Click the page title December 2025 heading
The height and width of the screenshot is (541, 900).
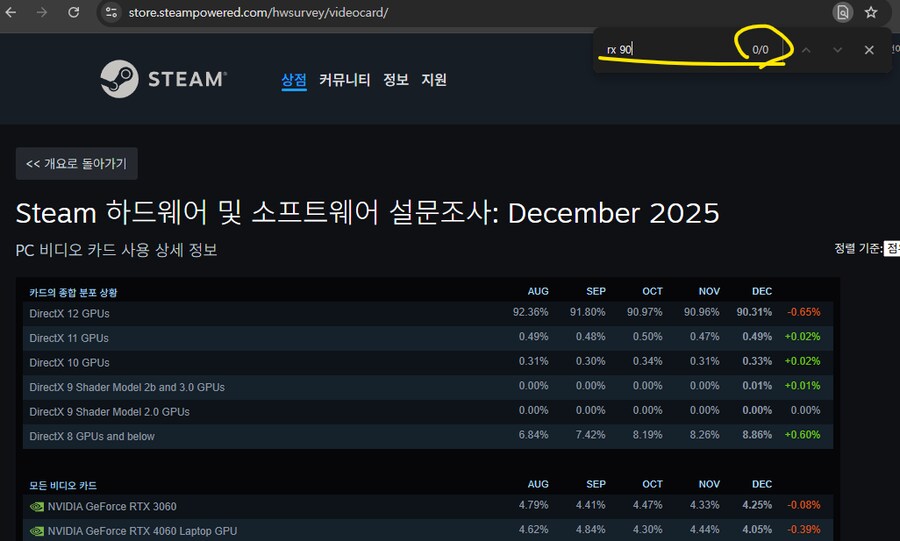coord(367,213)
